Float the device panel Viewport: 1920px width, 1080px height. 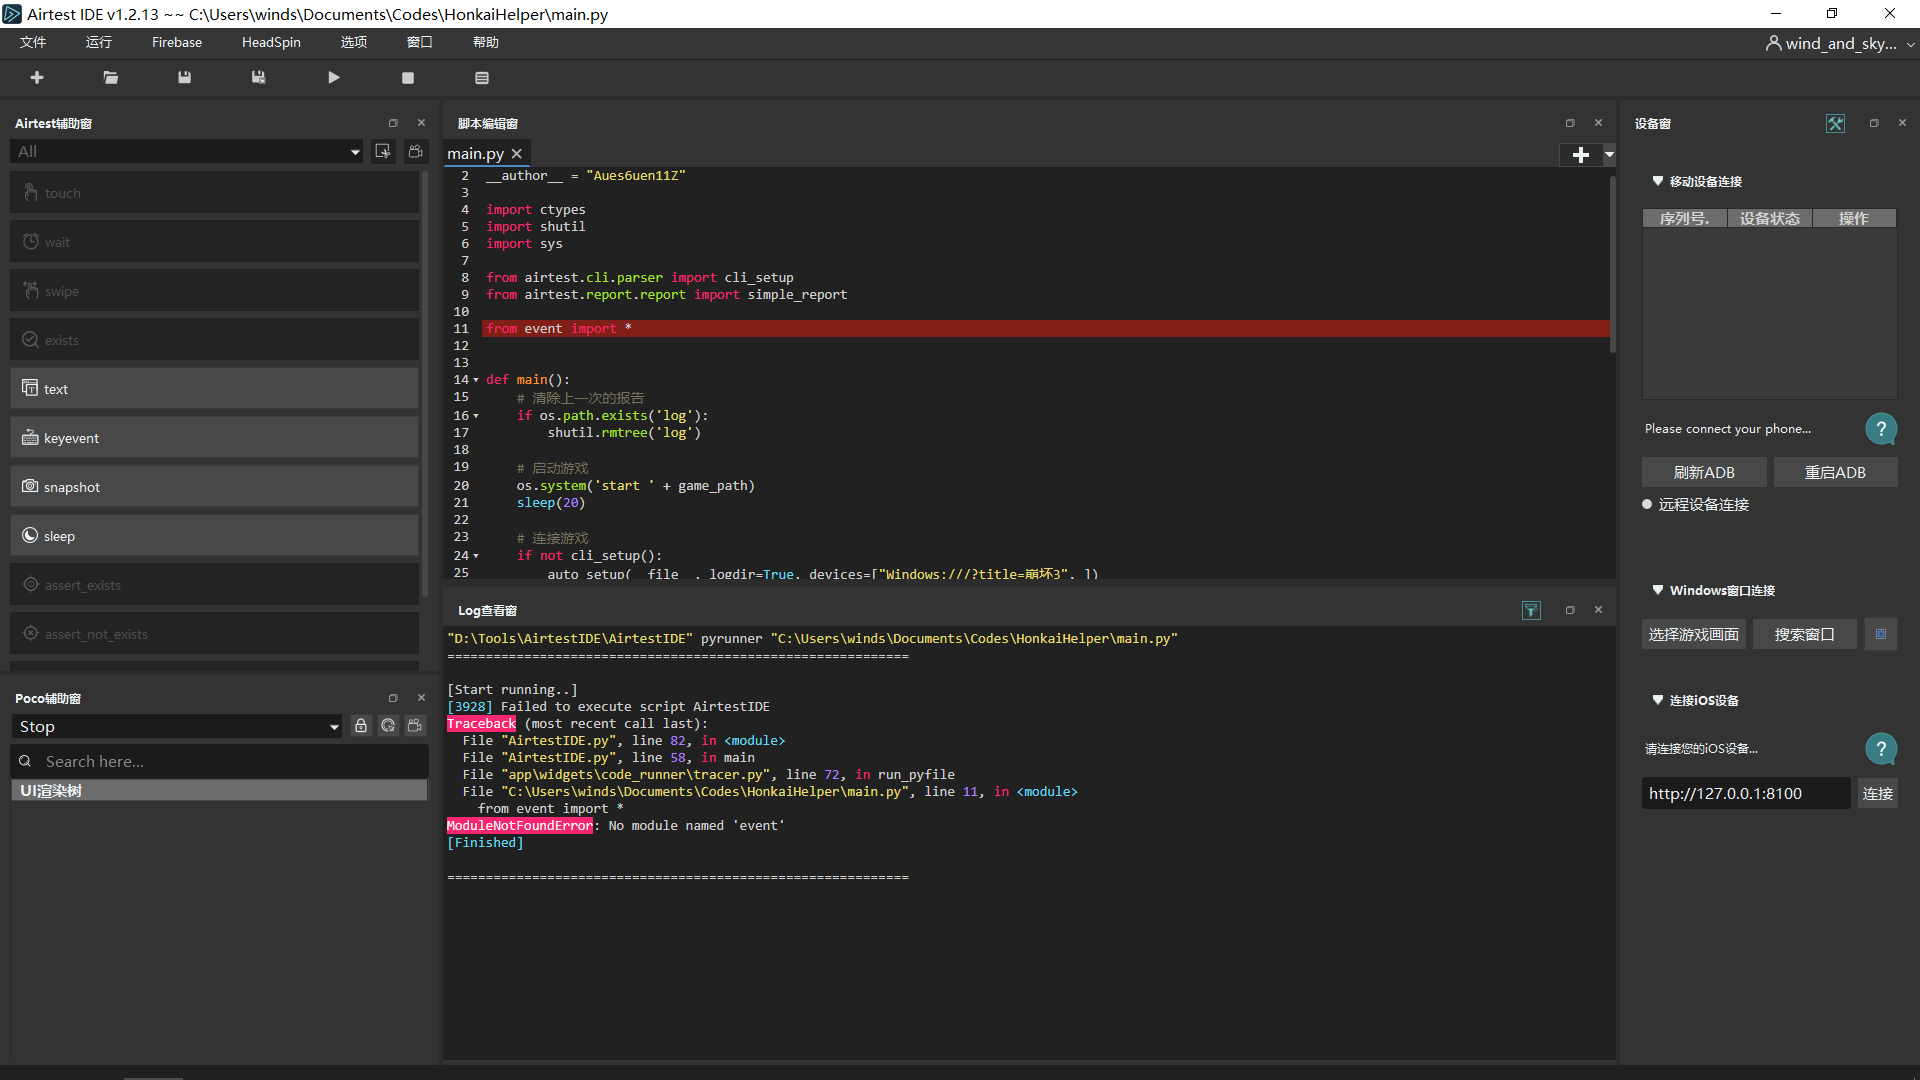1874,123
